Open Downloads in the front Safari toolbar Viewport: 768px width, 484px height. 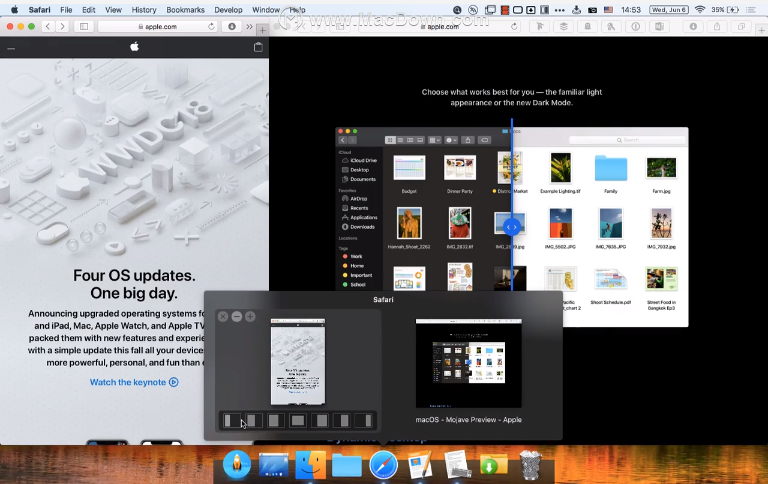point(232,26)
